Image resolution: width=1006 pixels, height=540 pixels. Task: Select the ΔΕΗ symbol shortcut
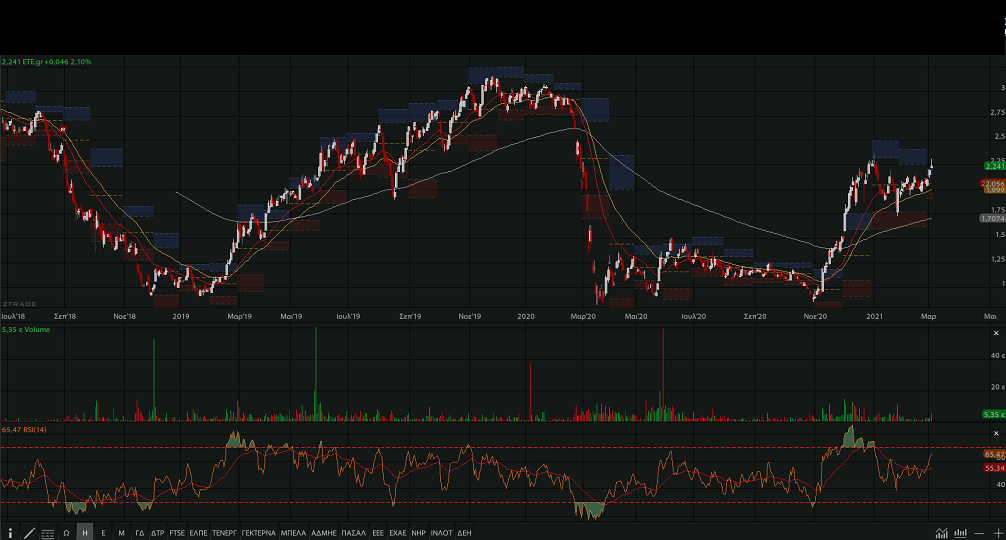click(464, 533)
